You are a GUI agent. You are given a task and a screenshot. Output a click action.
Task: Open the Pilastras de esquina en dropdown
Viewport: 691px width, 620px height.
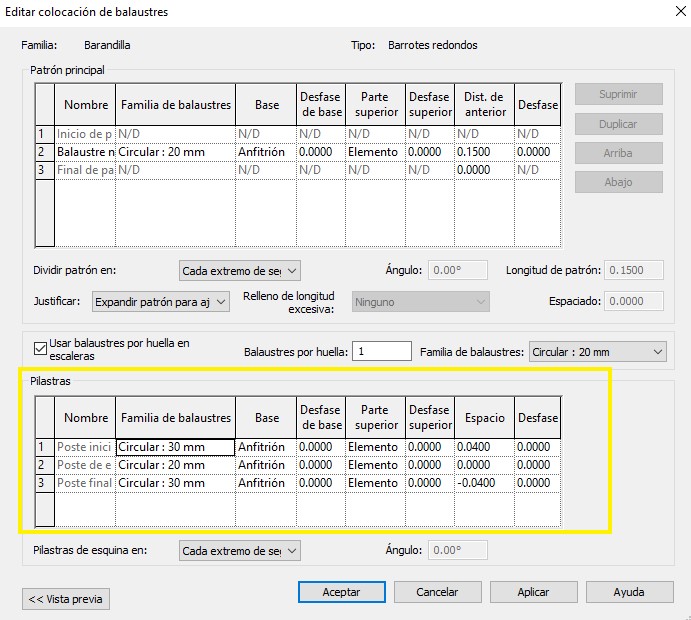point(240,551)
